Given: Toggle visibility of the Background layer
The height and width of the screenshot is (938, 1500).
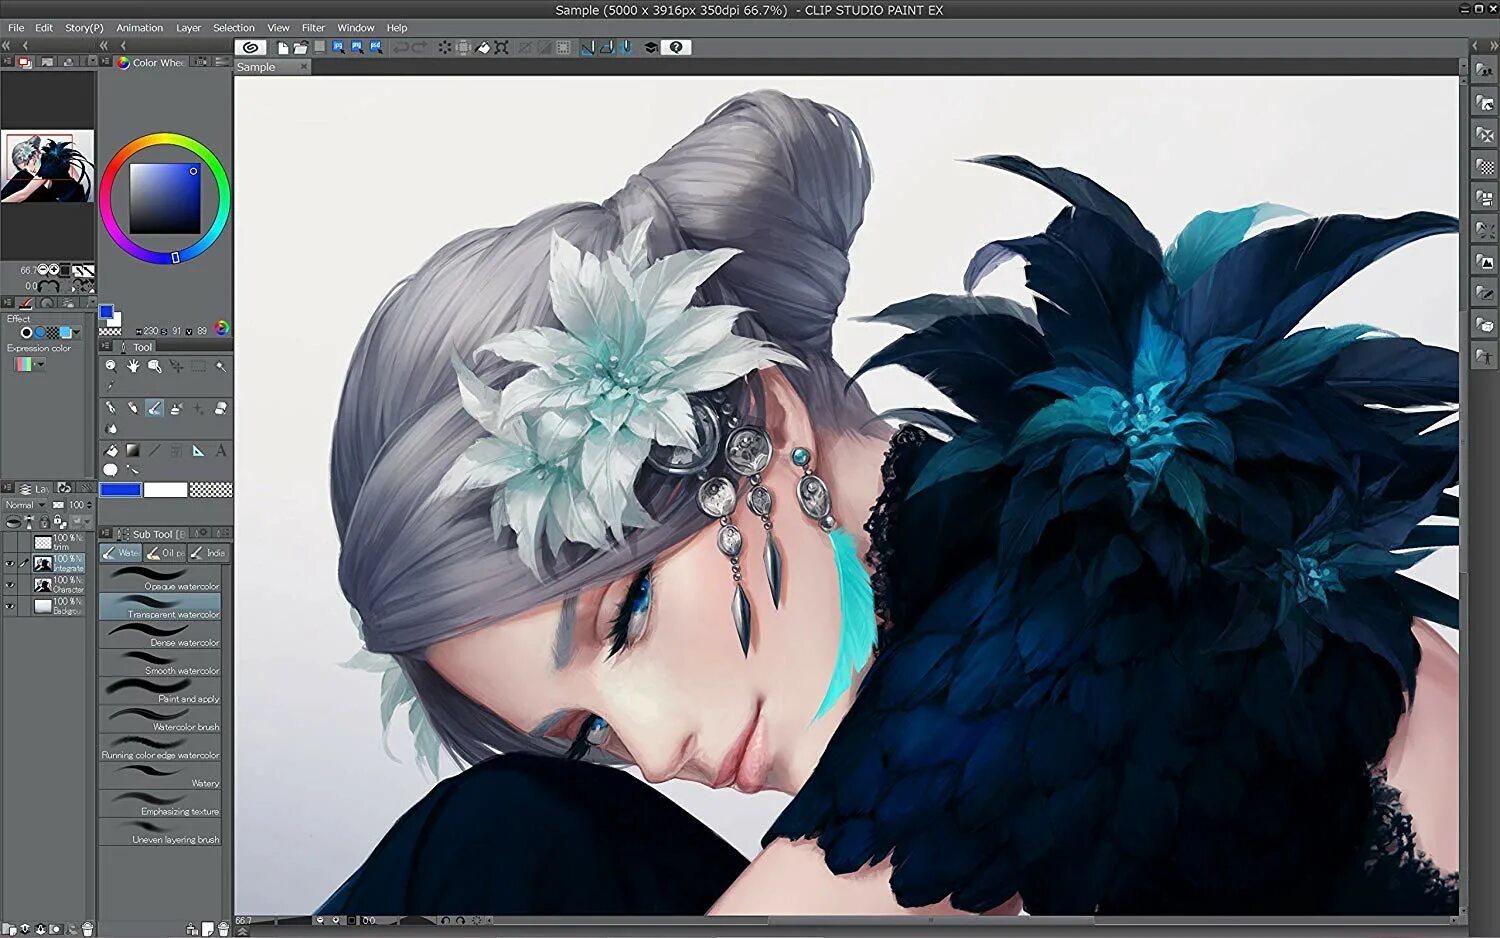Looking at the screenshot, I should 10,606.
